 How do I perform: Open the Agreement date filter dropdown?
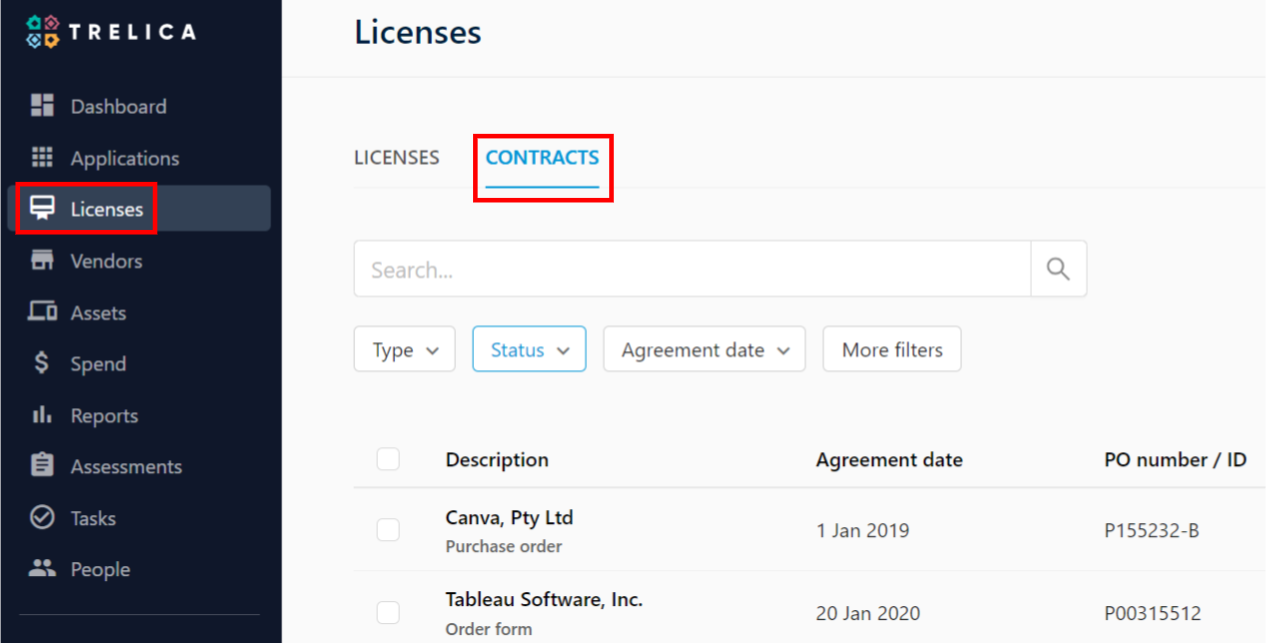(x=704, y=350)
